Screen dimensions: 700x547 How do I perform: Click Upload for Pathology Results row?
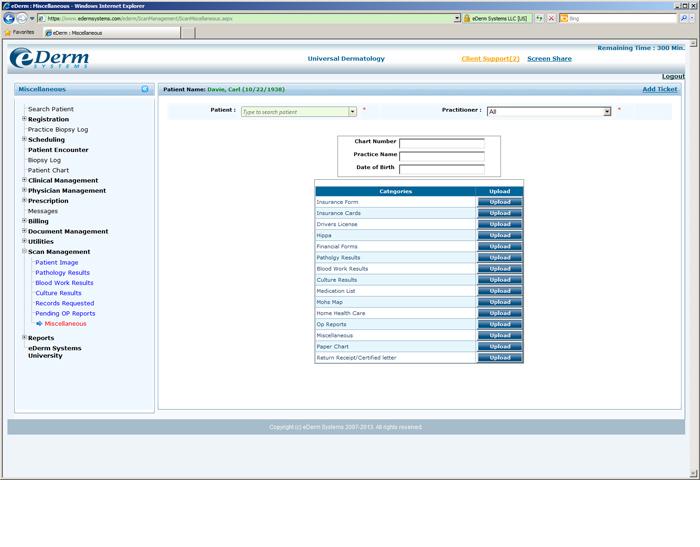click(500, 258)
